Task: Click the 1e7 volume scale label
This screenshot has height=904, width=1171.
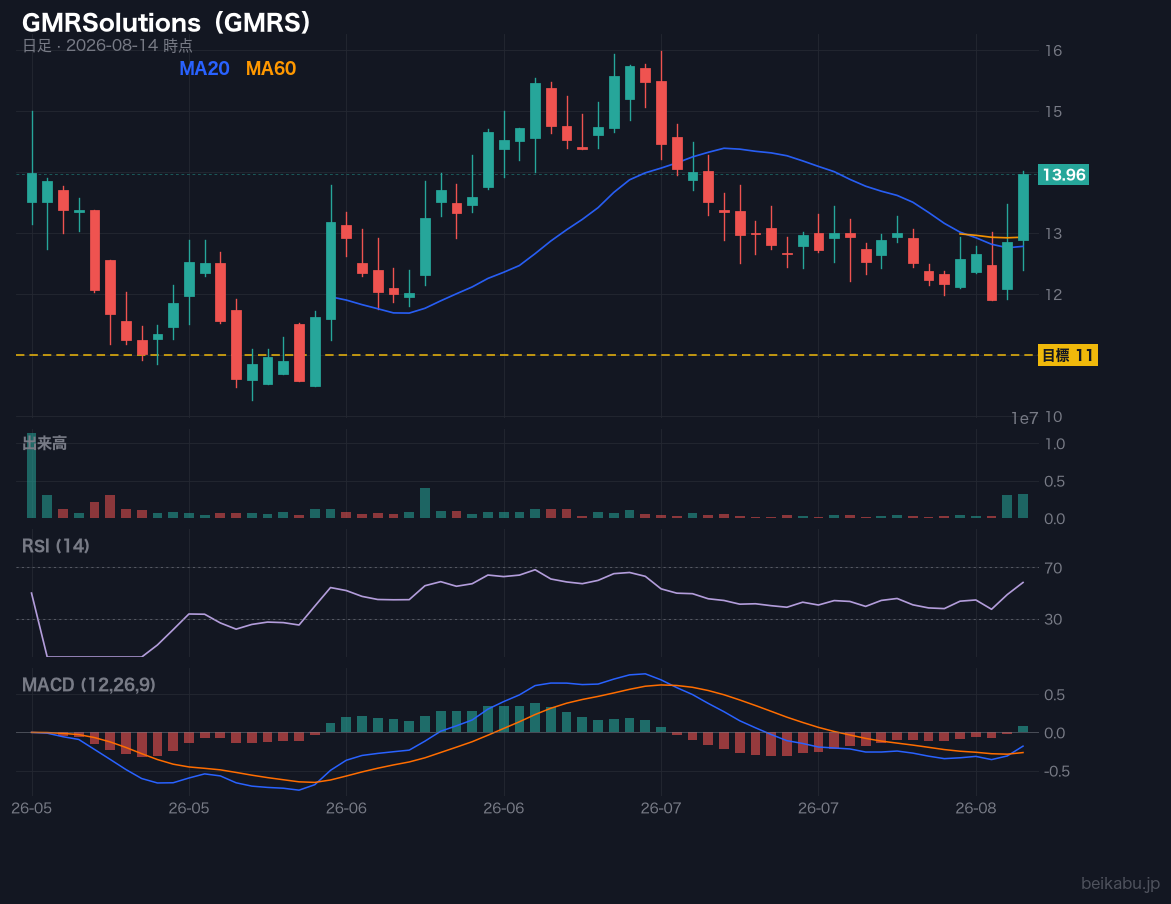Action: (x=1024, y=418)
